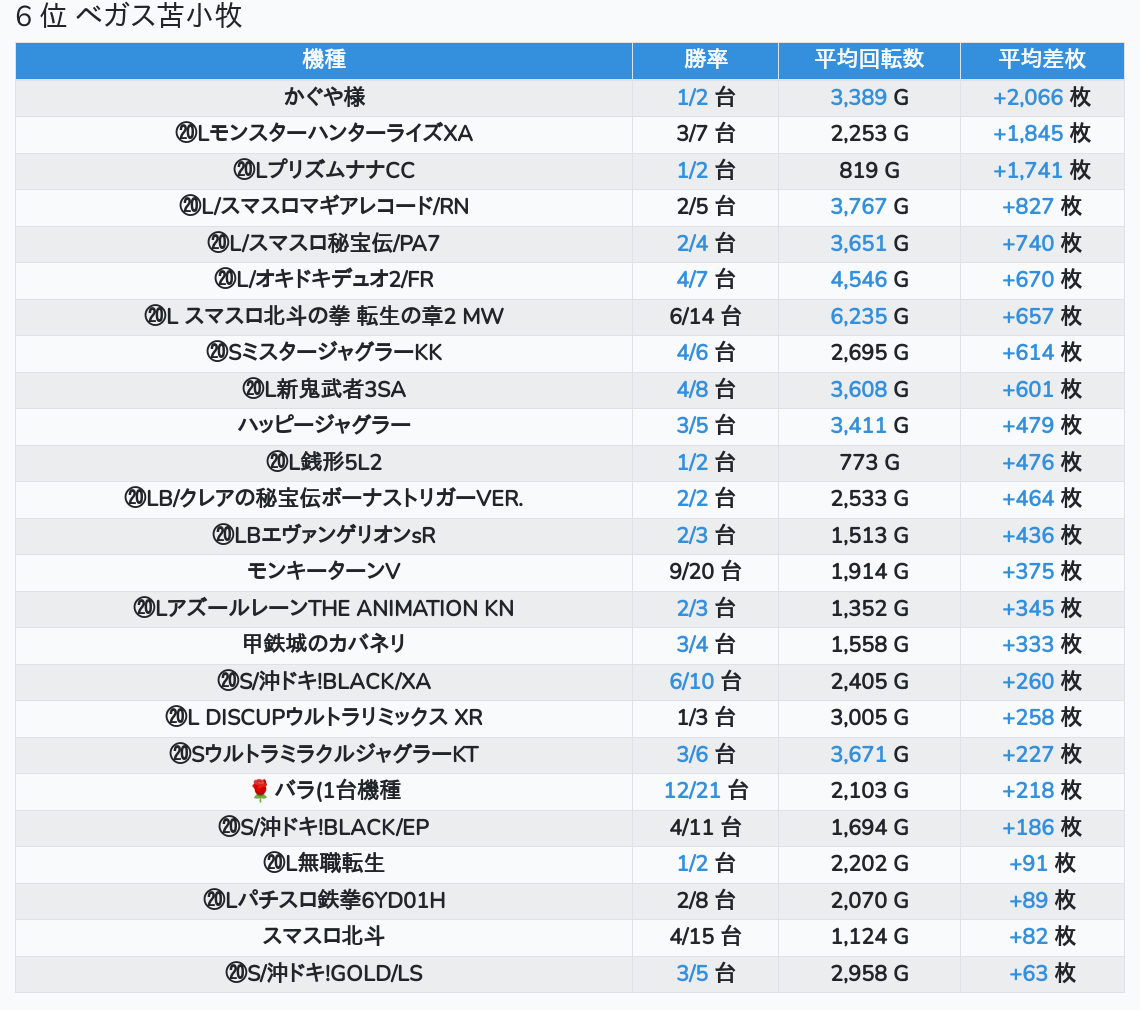Click the ⑳ badge before L新鬼武者3SA
Viewport: 1140px width, 1010px height.
(x=253, y=389)
